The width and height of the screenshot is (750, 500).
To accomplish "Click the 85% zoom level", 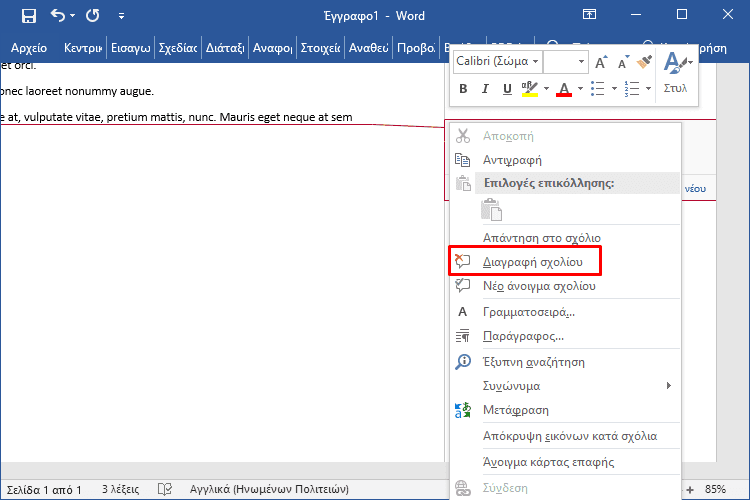I will tap(715, 489).
